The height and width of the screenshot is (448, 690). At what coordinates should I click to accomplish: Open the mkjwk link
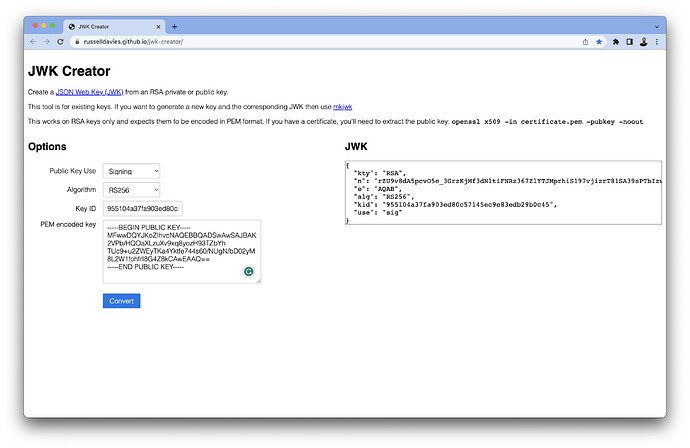342,106
